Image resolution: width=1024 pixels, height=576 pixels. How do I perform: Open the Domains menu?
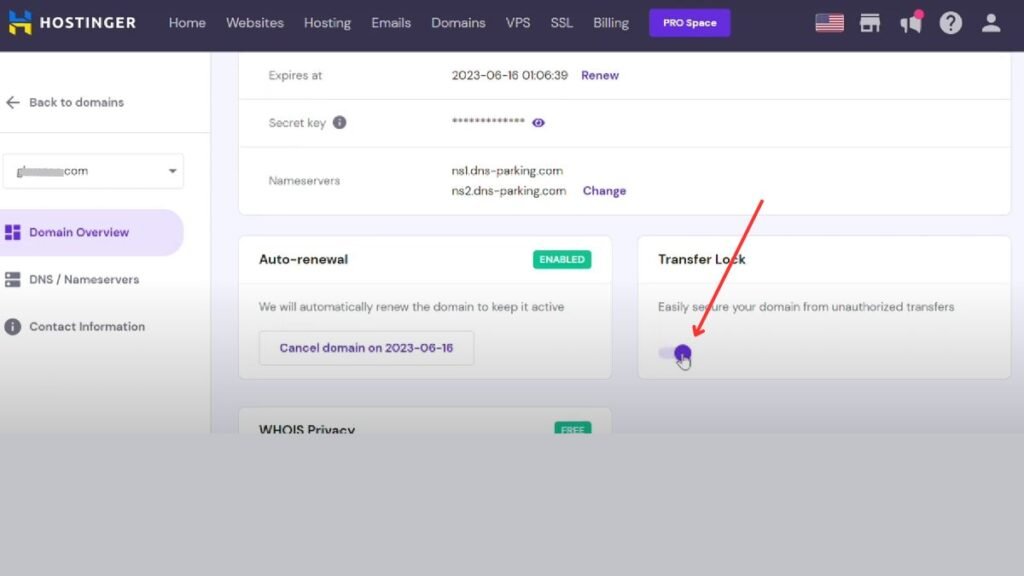[x=458, y=23]
